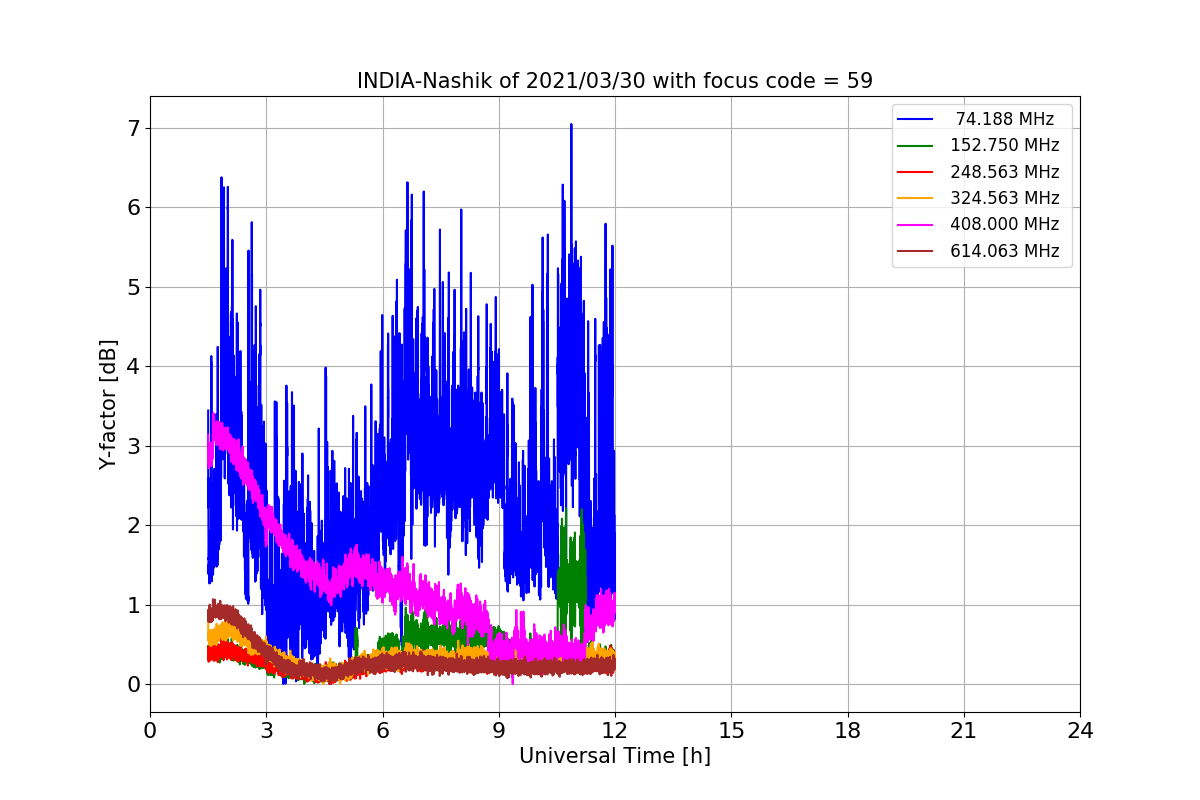Click the plot title mentioning INDIA-Nashik
Screen dimensions: 1200x800
tap(615, 81)
